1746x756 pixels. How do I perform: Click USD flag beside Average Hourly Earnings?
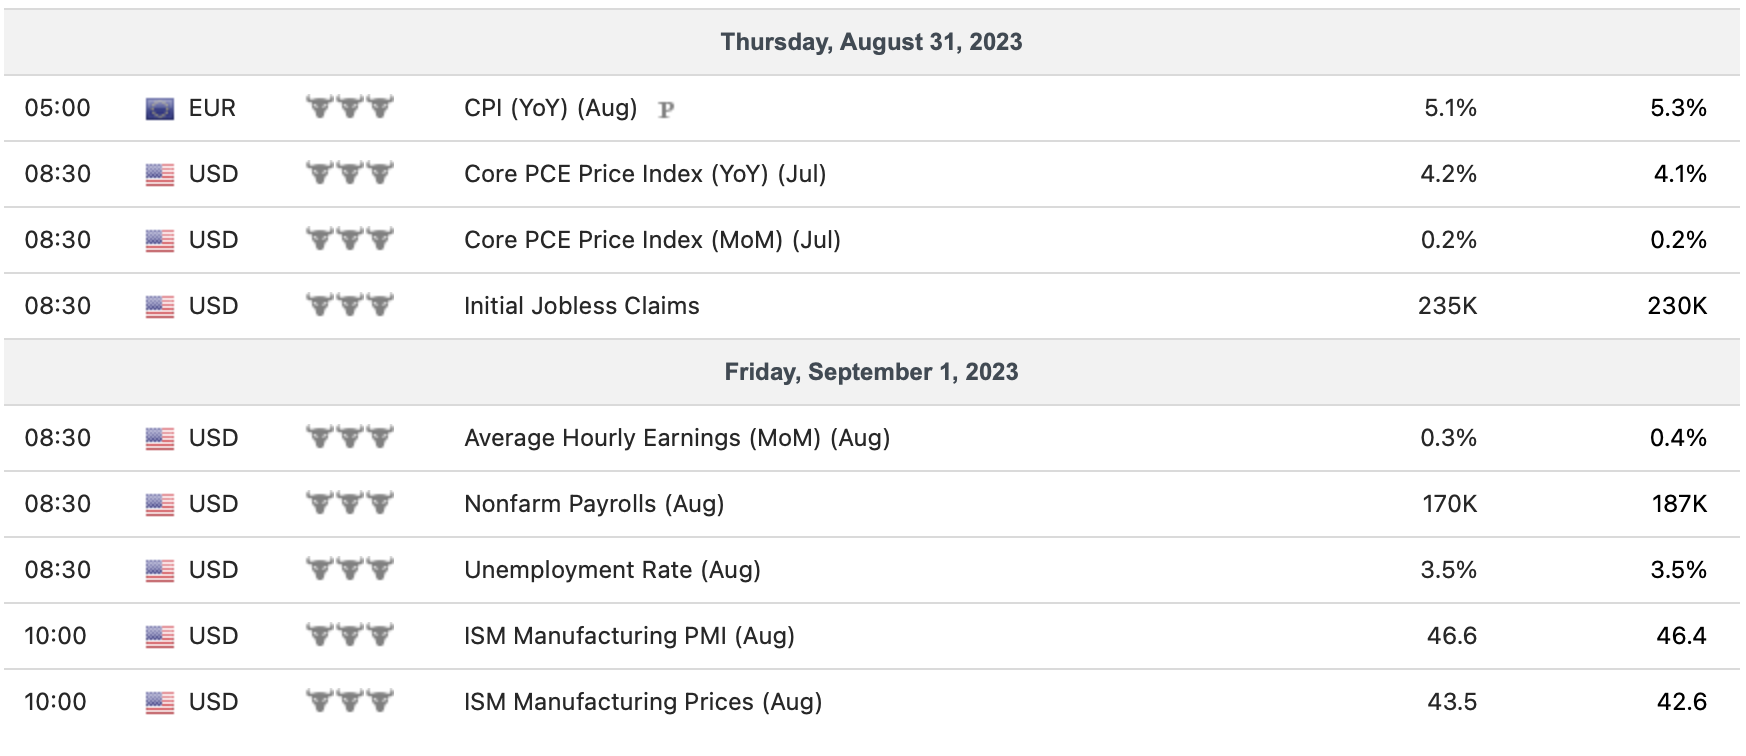pos(160,438)
